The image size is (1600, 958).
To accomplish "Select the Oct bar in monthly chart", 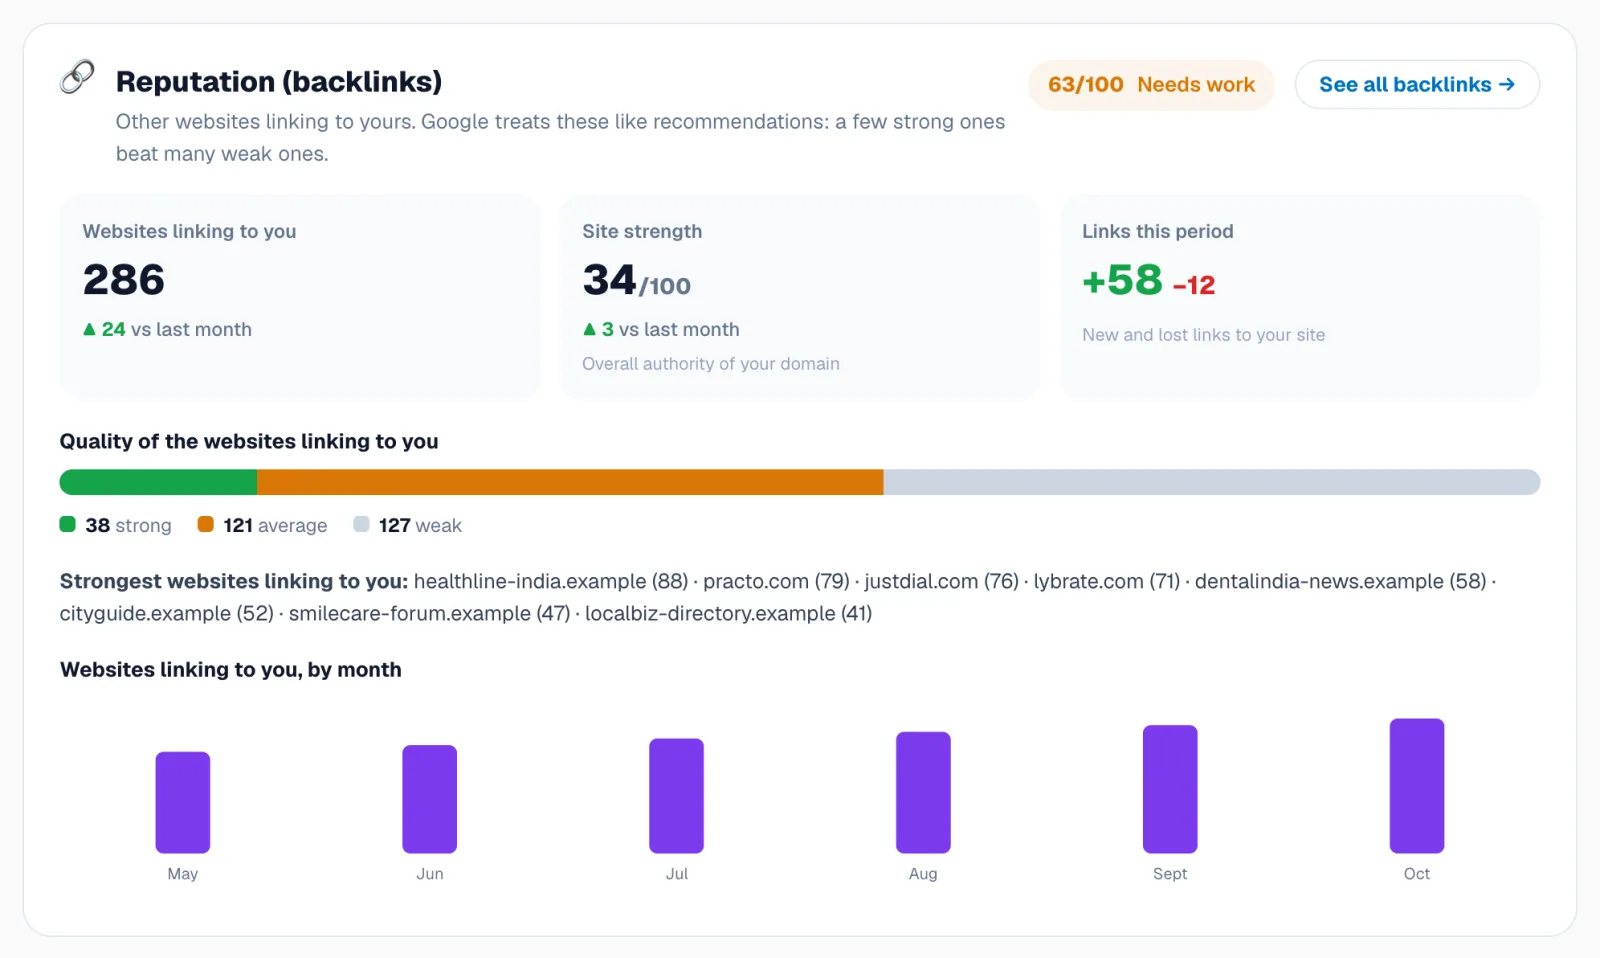I will 1417,786.
